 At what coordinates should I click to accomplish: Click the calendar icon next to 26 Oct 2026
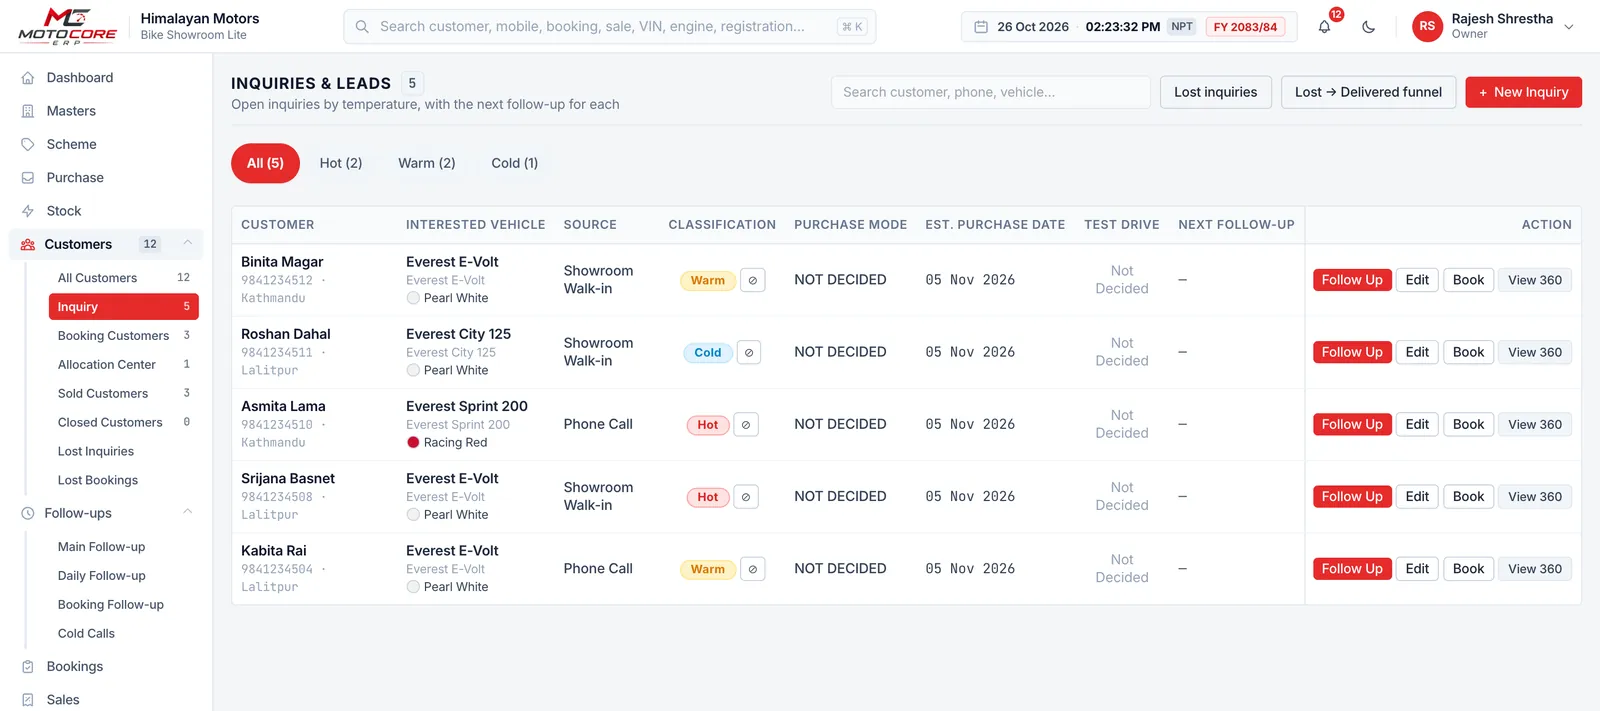981,27
